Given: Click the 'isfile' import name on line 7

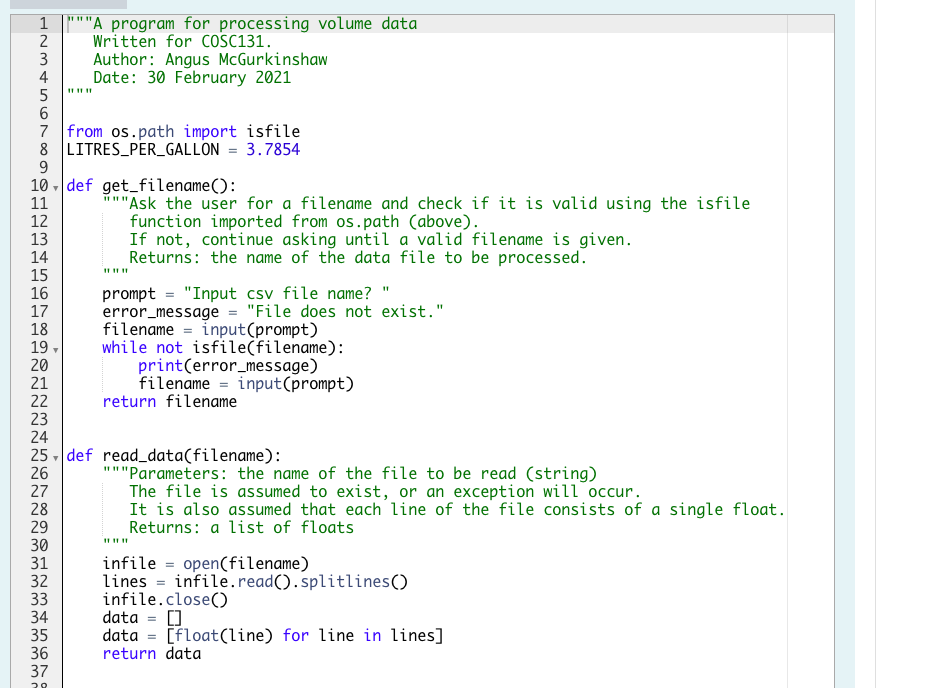Looking at the screenshot, I should [x=273, y=132].
